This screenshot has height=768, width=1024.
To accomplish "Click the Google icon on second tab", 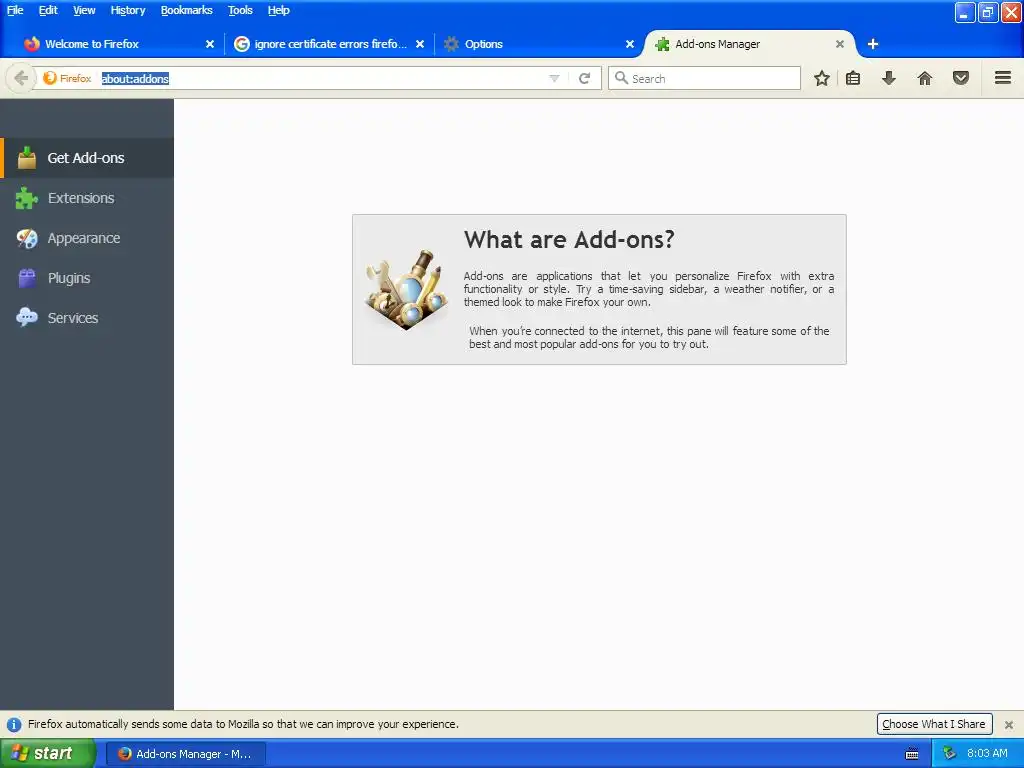I will [242, 44].
